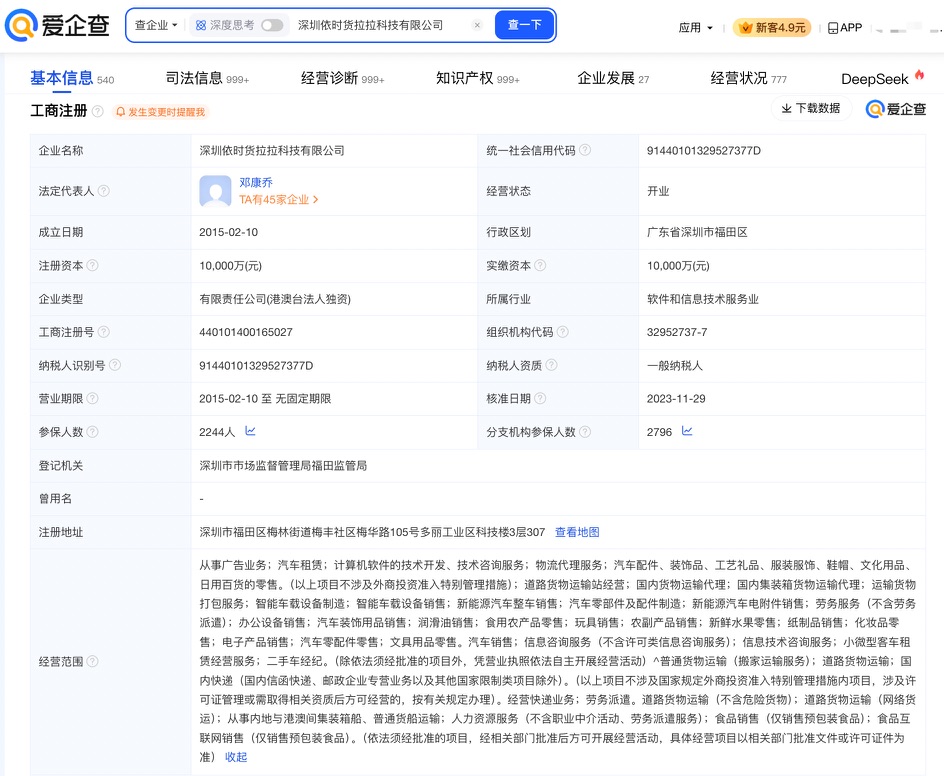Click the 邓康乔 avatar thumbnail
This screenshot has height=776, width=944.
[x=215, y=191]
